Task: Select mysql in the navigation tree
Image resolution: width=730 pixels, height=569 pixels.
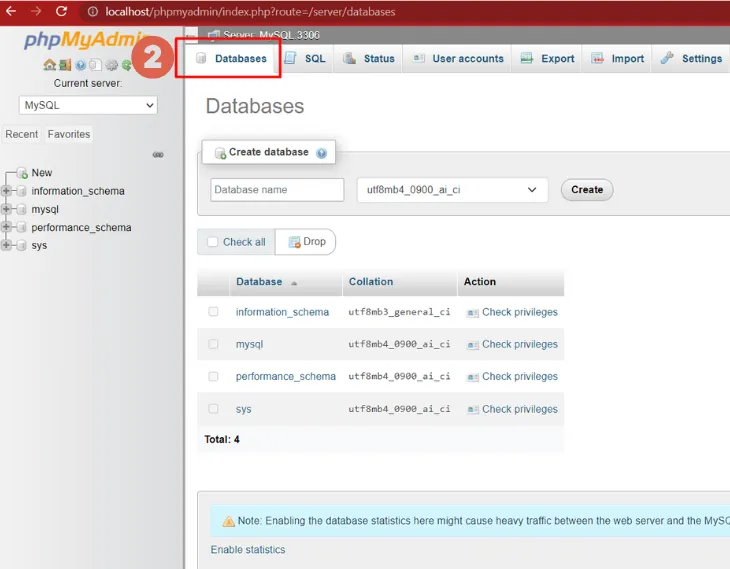Action: point(45,210)
